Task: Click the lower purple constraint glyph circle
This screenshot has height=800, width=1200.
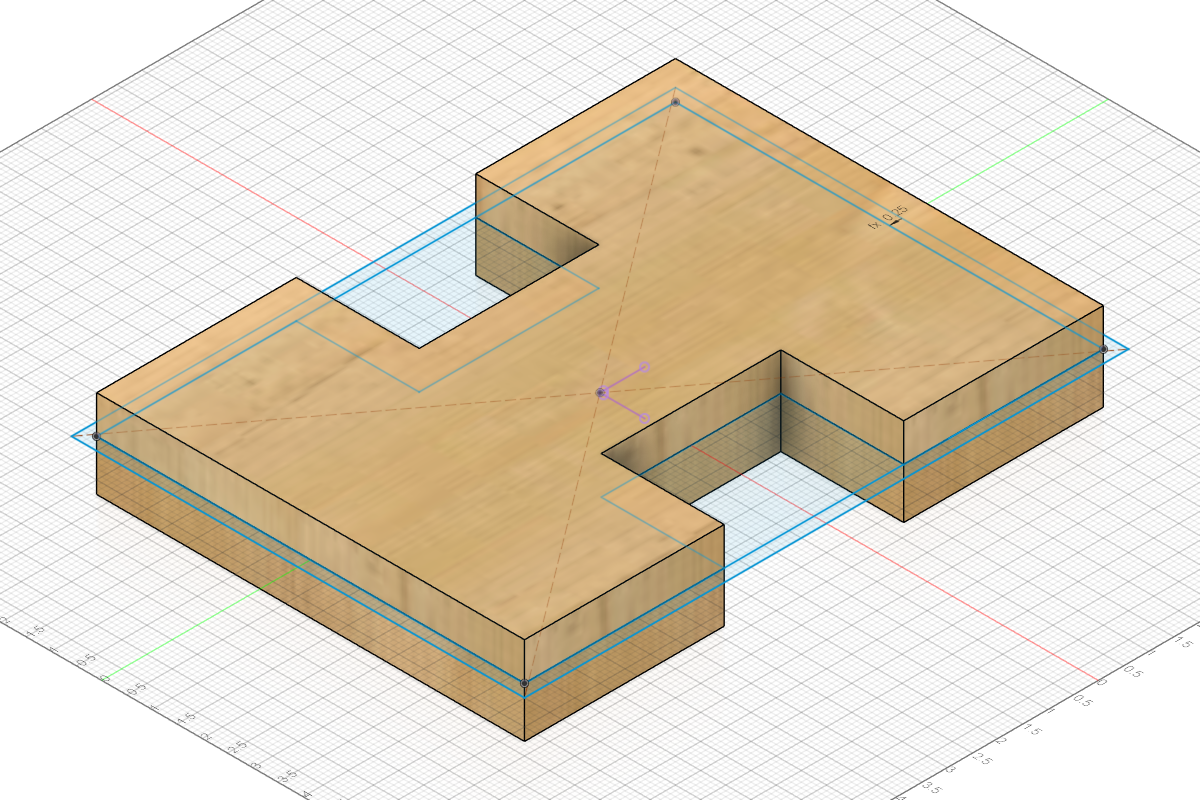Action: 644,417
